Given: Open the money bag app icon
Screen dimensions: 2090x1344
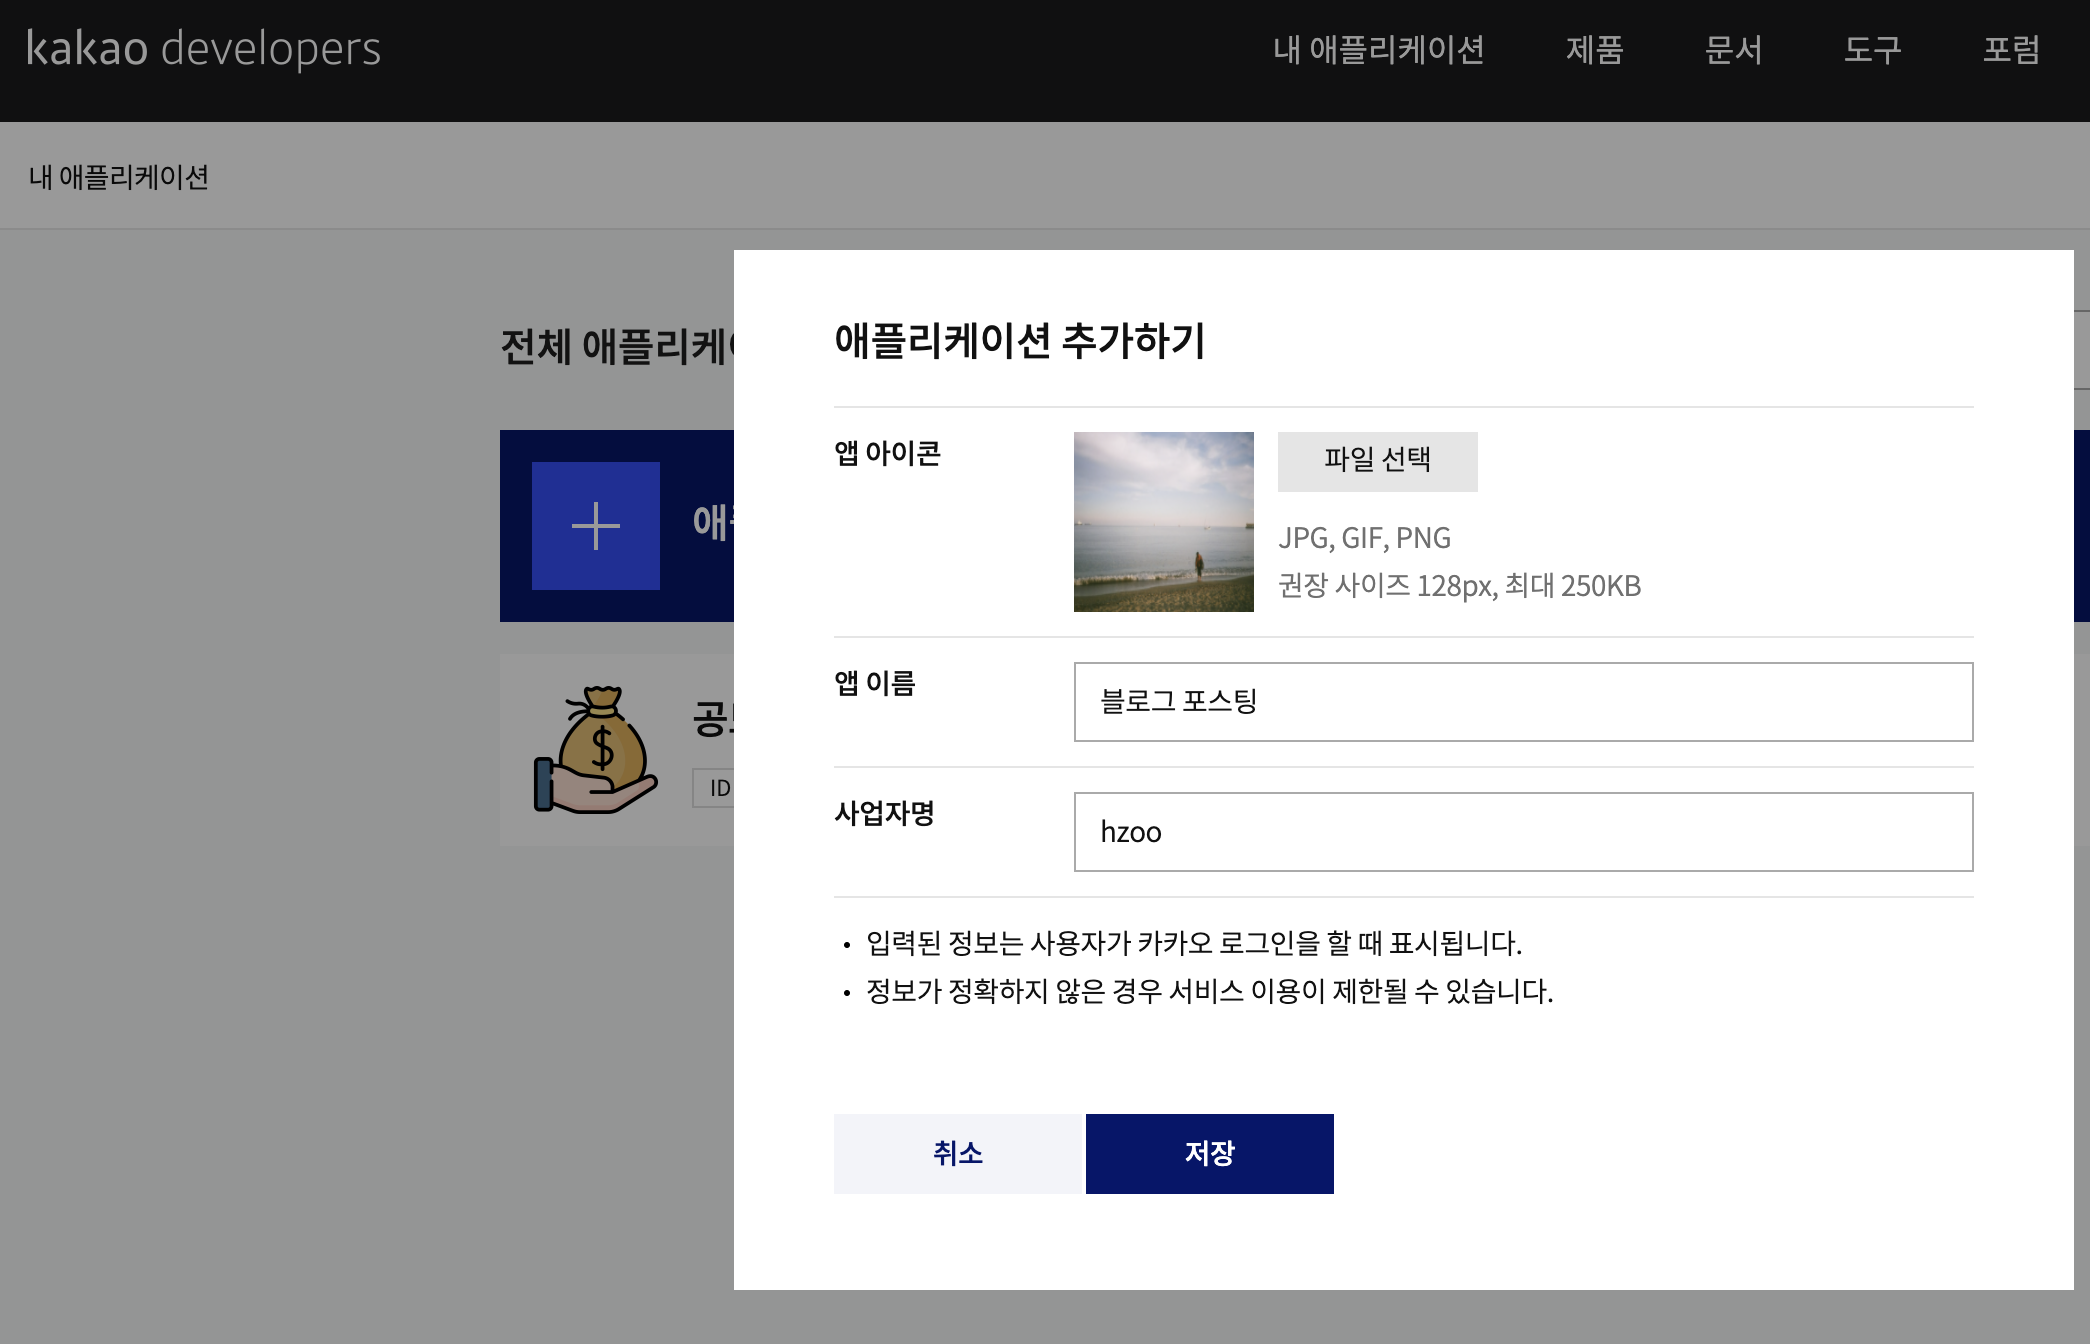Looking at the screenshot, I should click(x=595, y=750).
